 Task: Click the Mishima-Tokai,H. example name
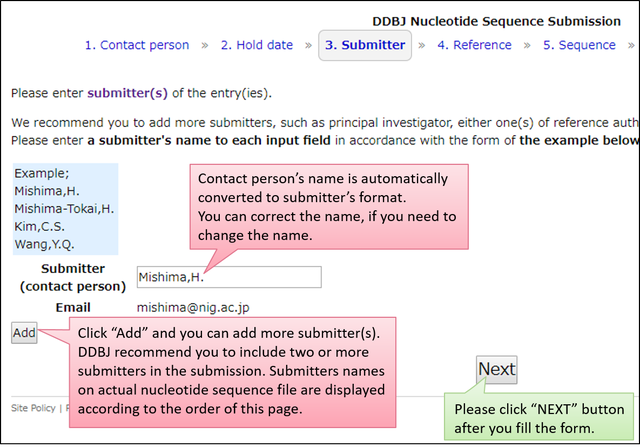pyautogui.click(x=64, y=209)
